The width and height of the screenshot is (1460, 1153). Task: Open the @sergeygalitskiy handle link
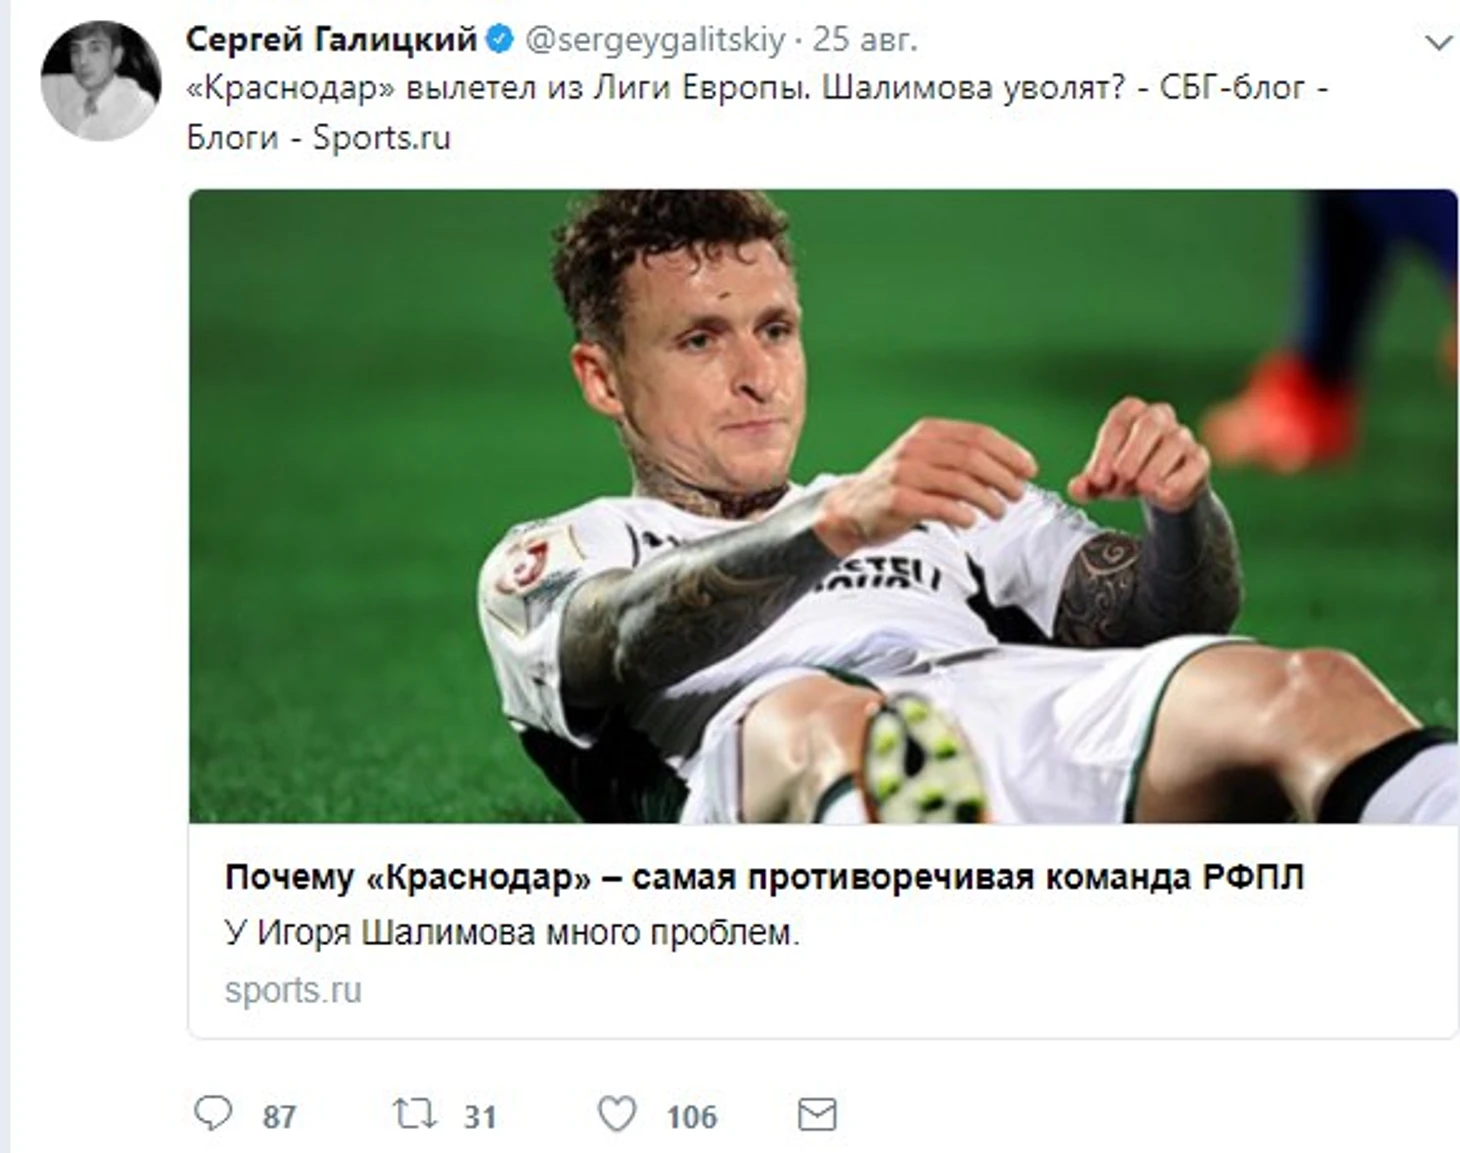(655, 40)
